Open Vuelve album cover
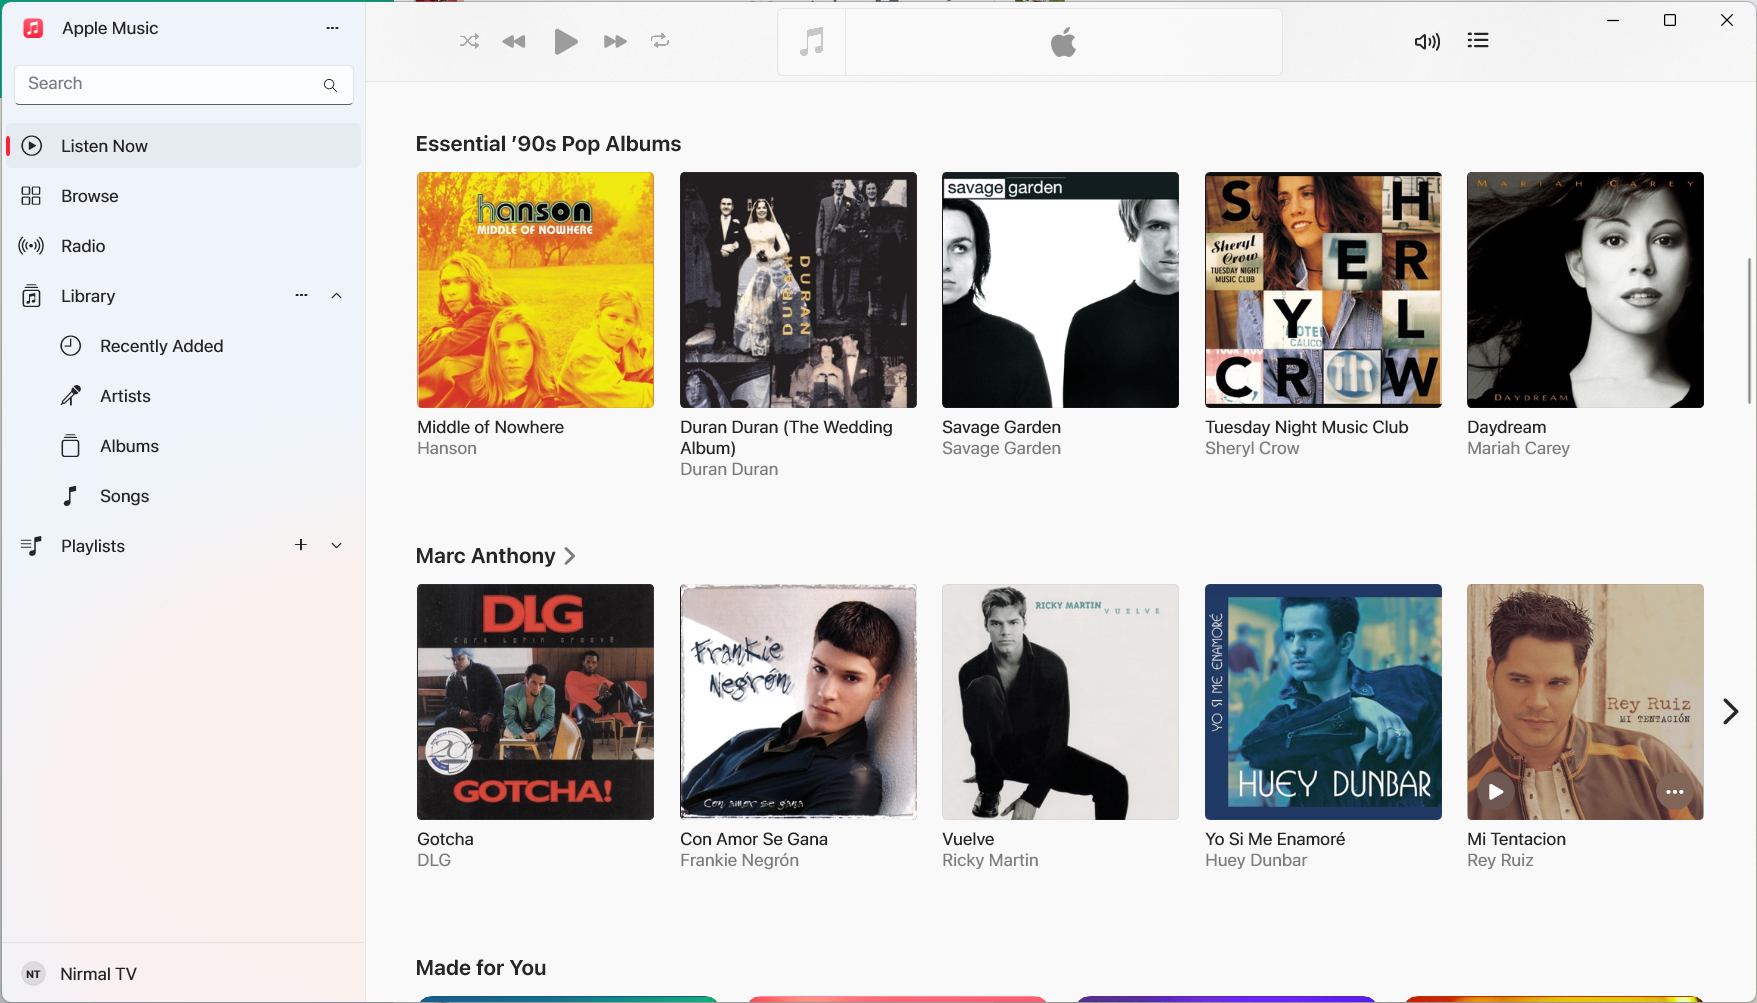Screen dimensions: 1757x1003 [x=1060, y=702]
